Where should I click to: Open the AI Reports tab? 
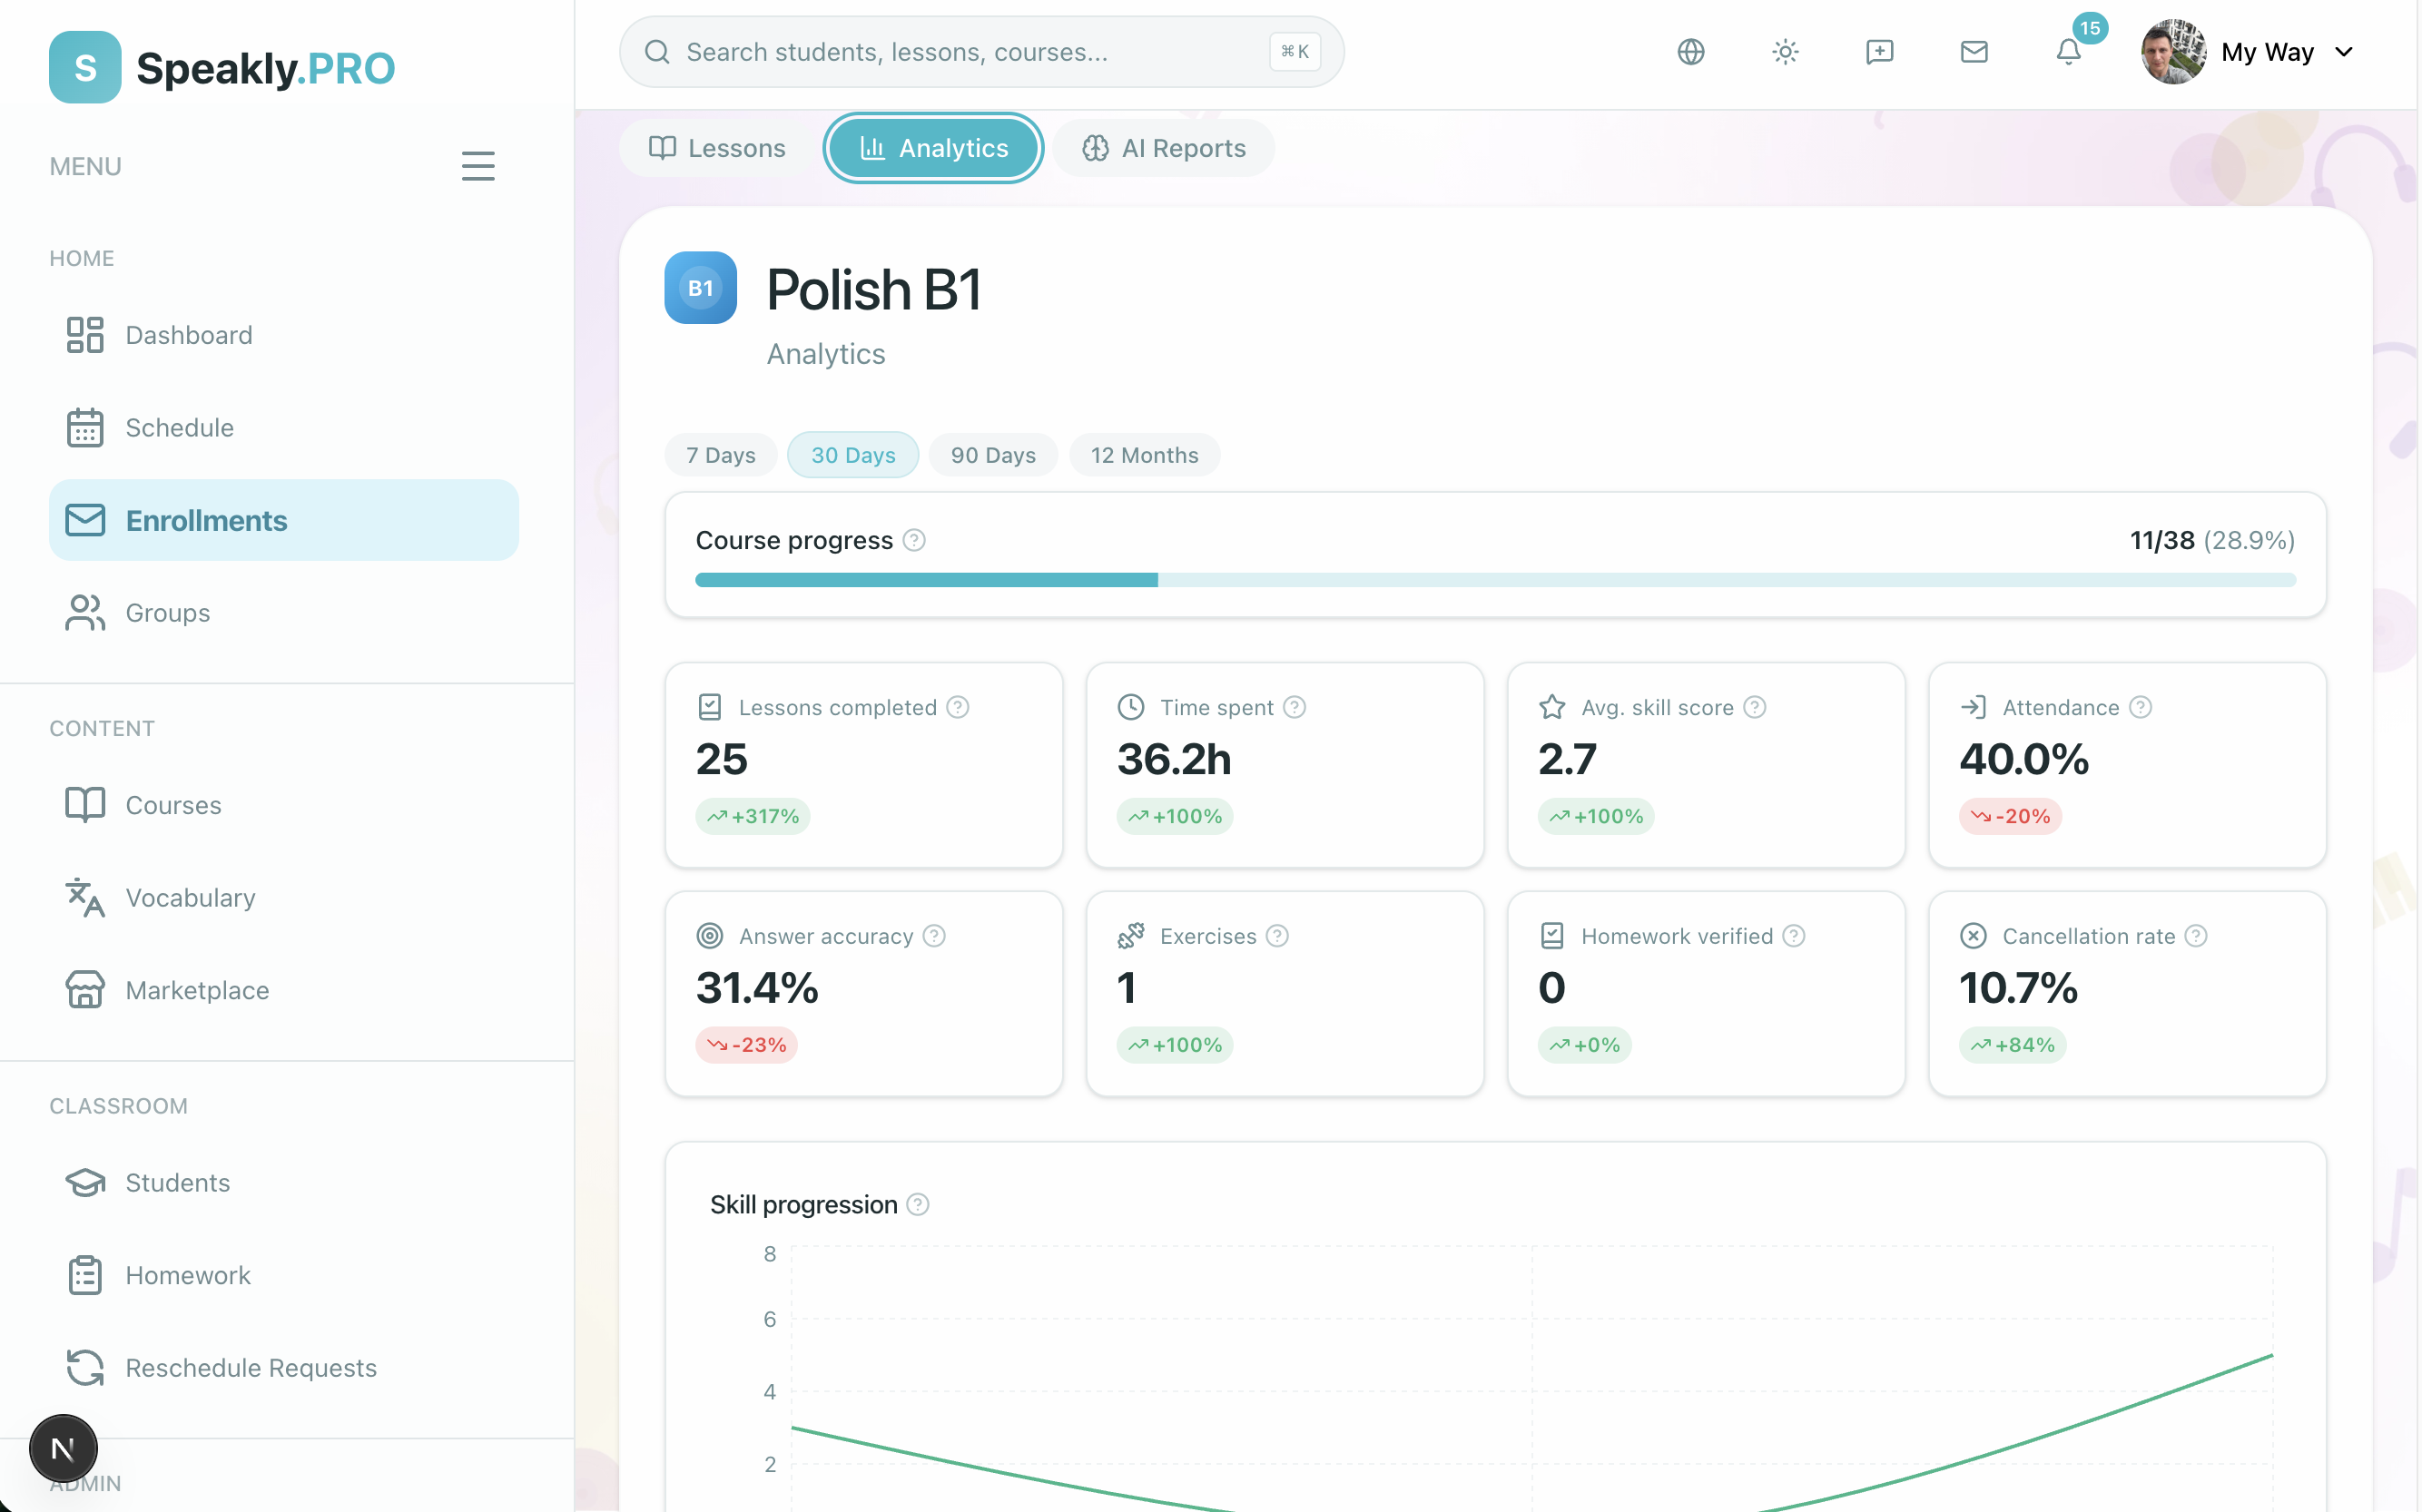1164,148
